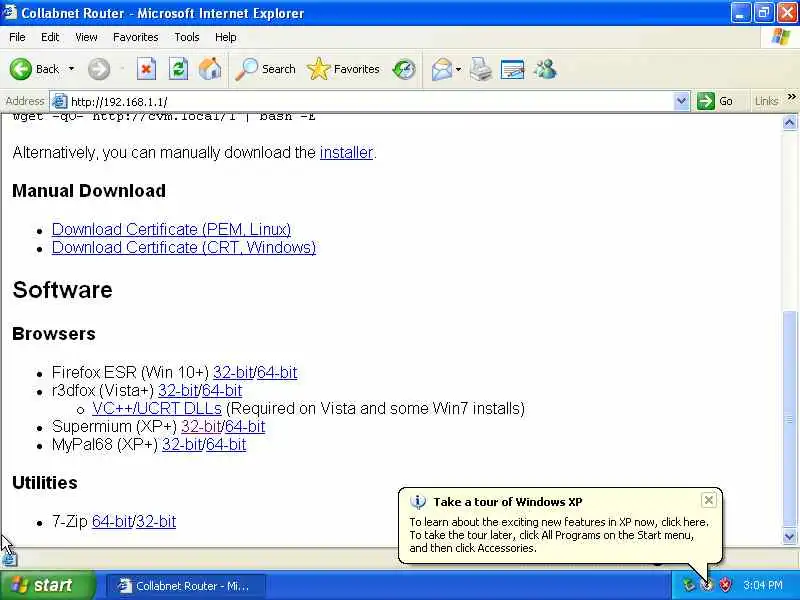Click the vertical scrollbar thumb
Screen dimensions: 800x600
point(789,419)
